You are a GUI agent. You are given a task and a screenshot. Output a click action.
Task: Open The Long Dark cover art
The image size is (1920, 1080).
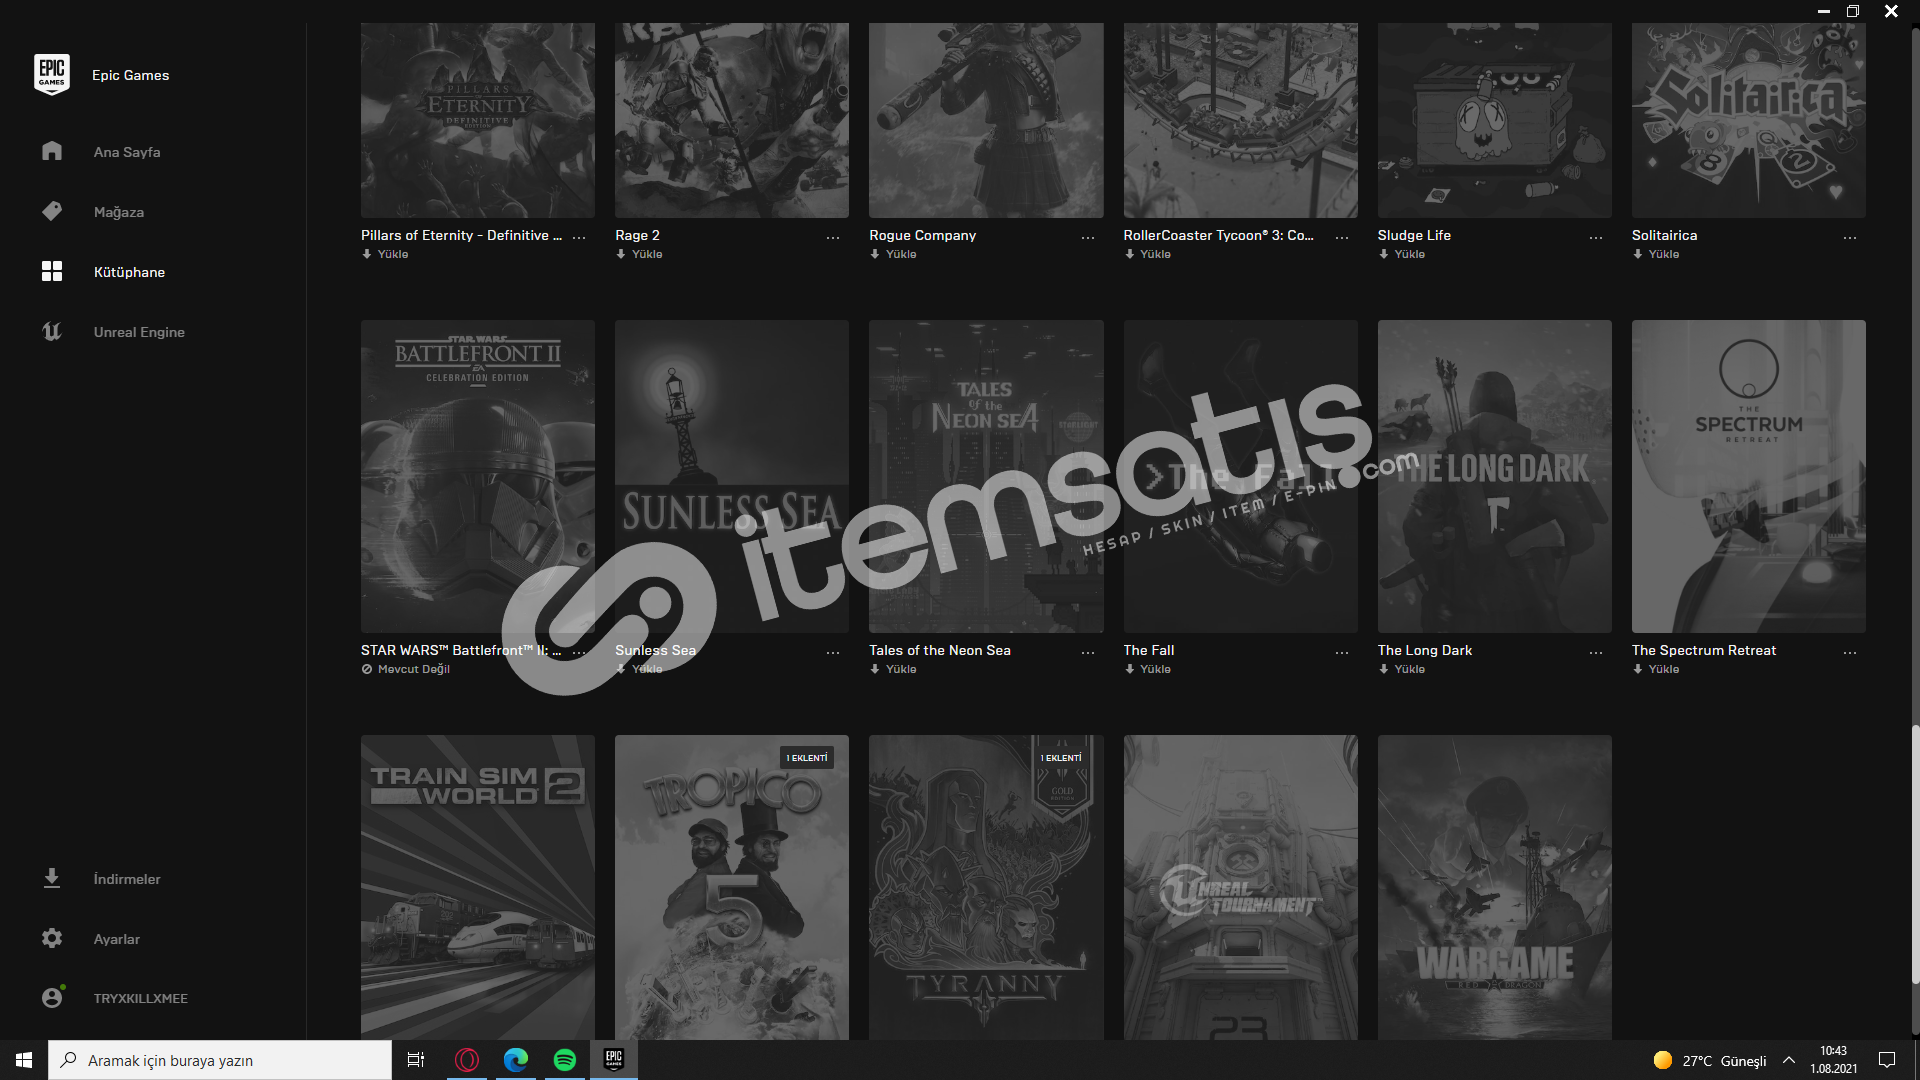click(x=1495, y=476)
